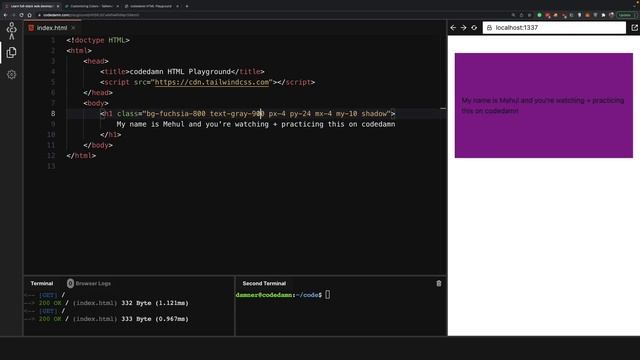Click the 'bg-fuchsia-800' class in code
Image resolution: width=640 pixels, height=360 pixels.
(x=176, y=113)
